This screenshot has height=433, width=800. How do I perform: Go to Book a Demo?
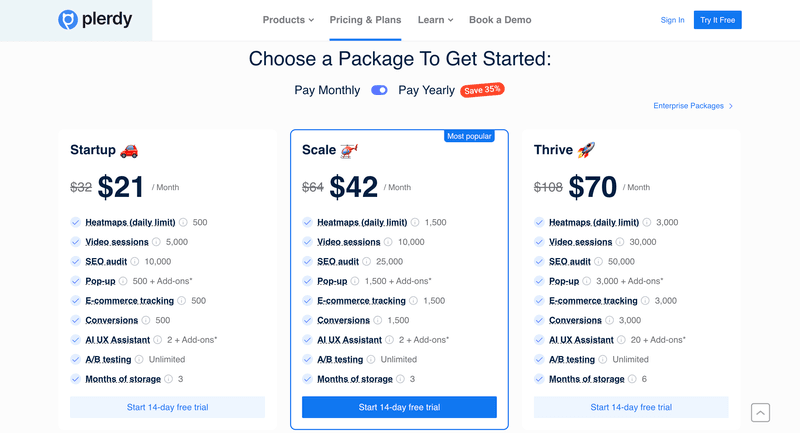click(500, 20)
